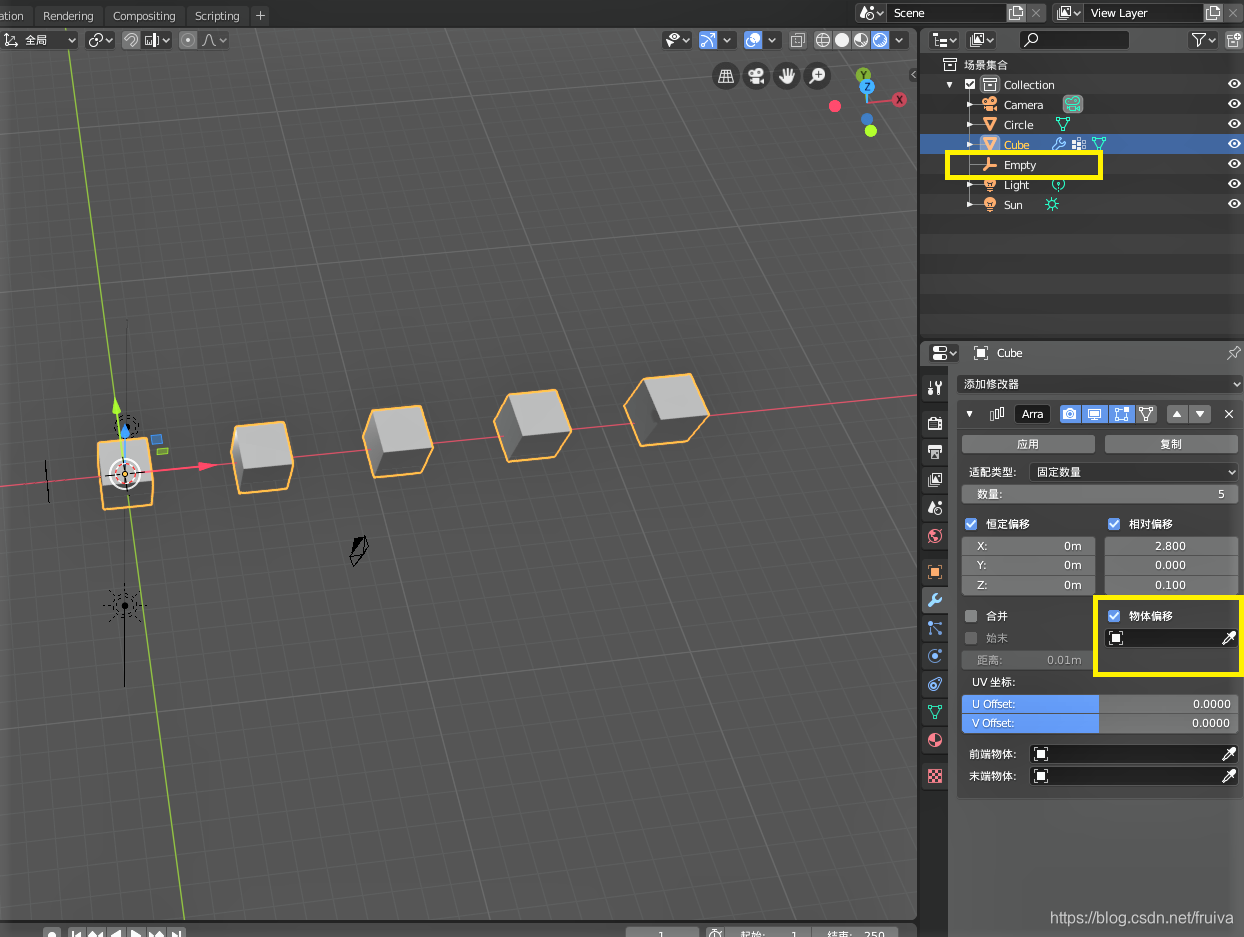Add a new workspace tab

coord(260,15)
